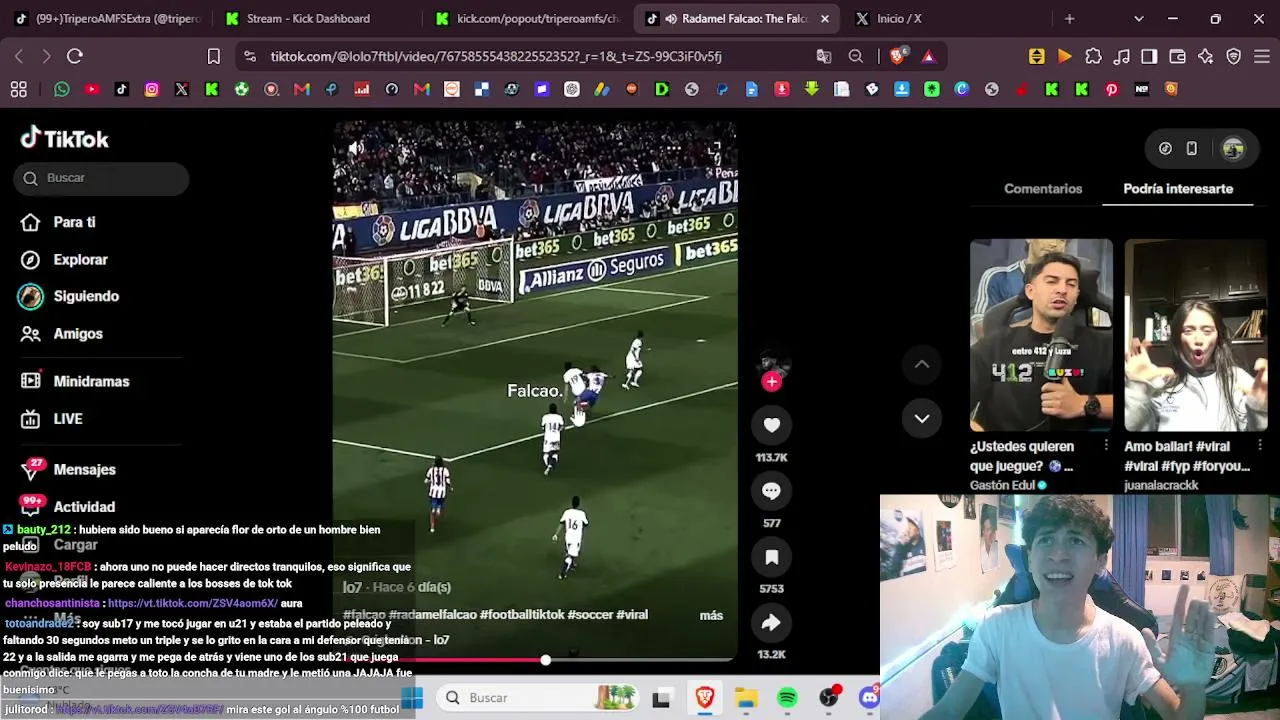This screenshot has width=1280, height=720.
Task: Open Task View on the taskbar
Action: (661, 698)
